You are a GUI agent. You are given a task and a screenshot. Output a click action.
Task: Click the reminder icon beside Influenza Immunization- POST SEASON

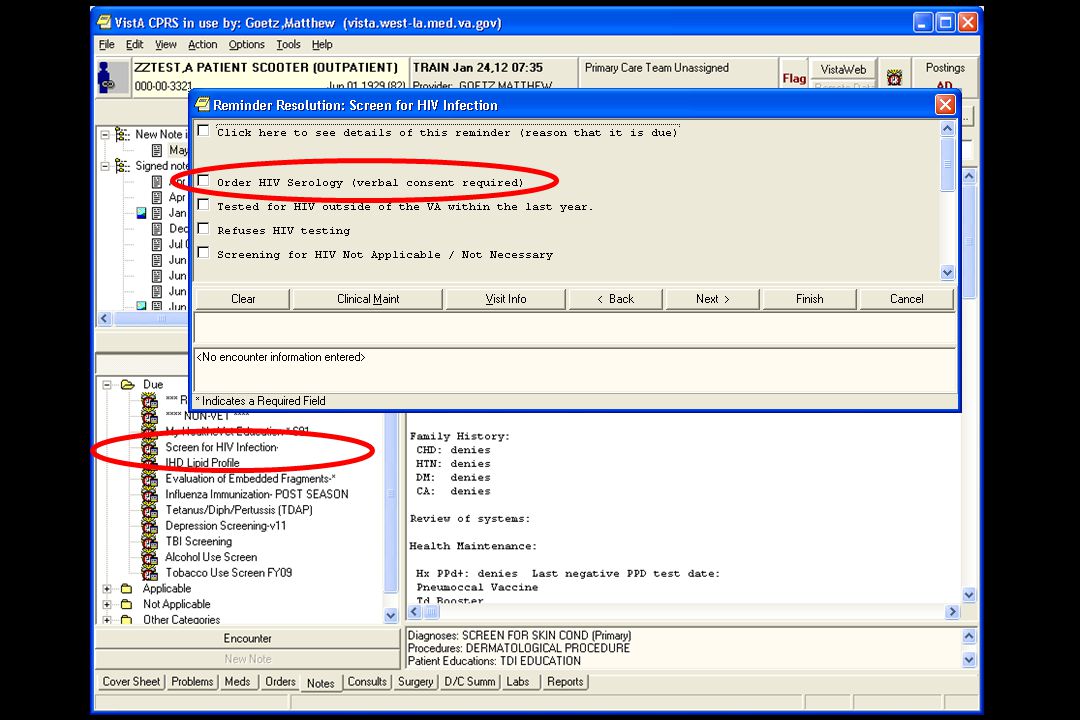click(149, 495)
